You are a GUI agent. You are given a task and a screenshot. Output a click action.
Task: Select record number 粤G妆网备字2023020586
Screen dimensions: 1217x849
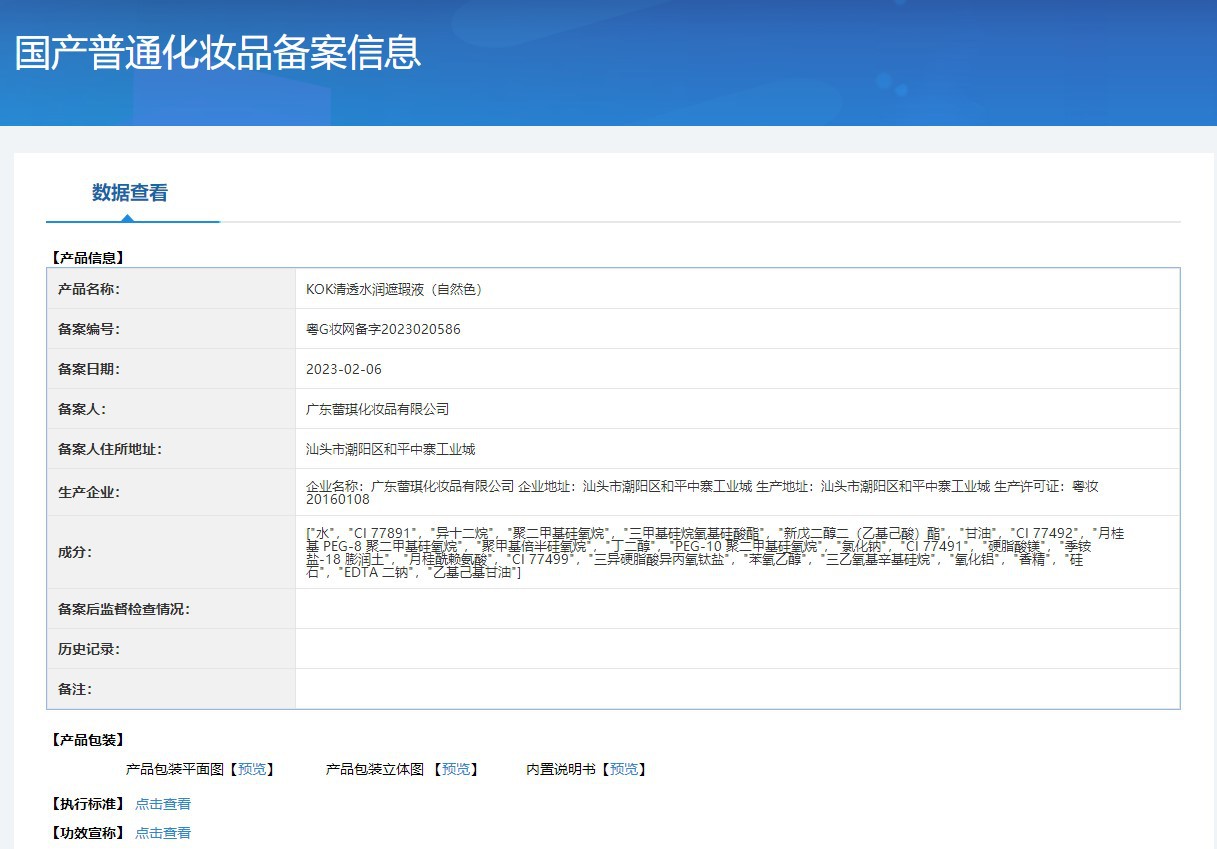tap(383, 329)
